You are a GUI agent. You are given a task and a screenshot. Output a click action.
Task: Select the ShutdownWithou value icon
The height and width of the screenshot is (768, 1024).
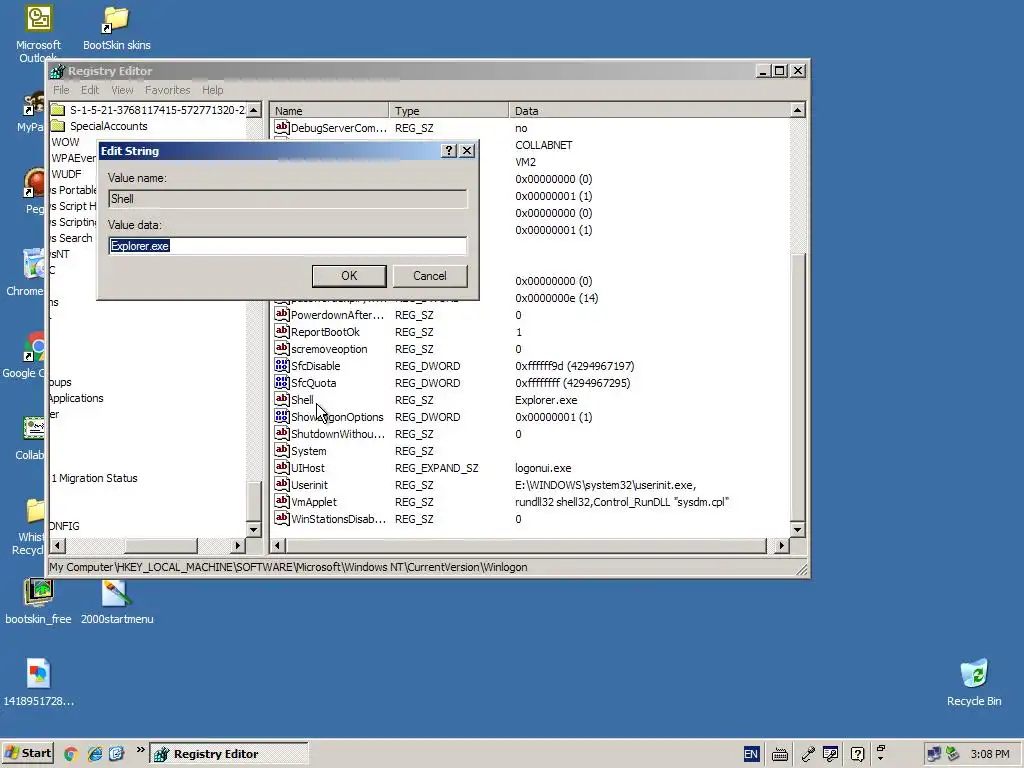coord(281,433)
